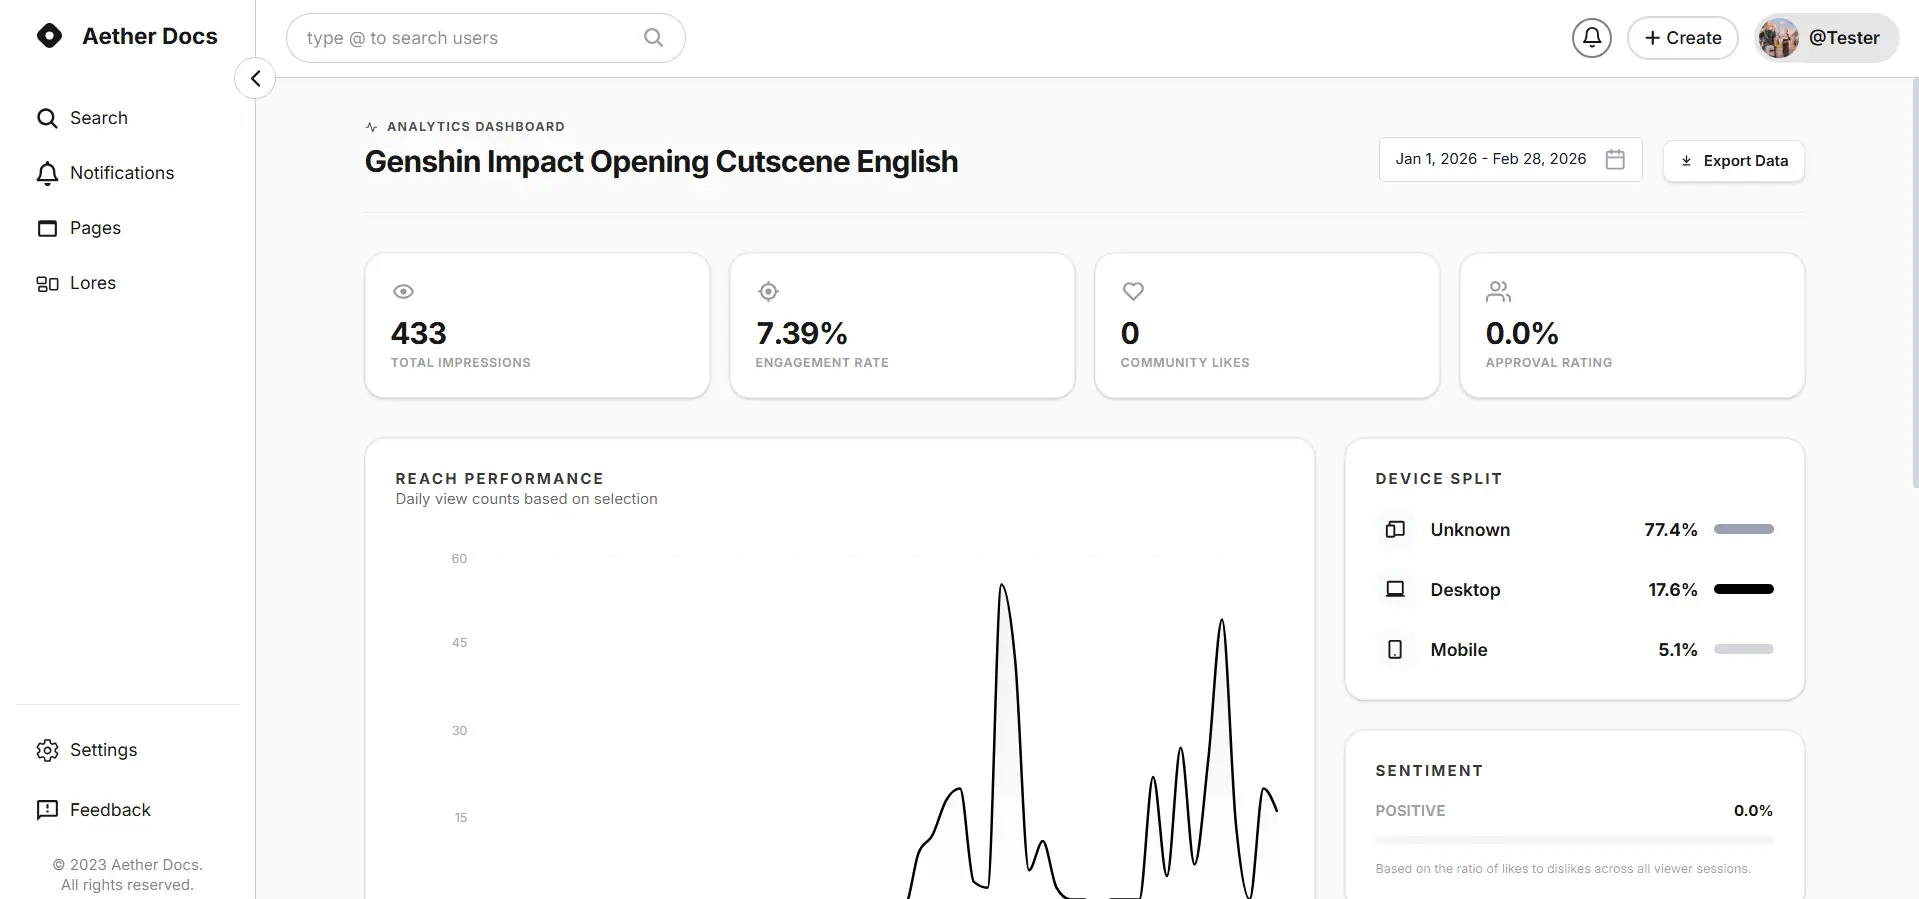Click the people icon above Approval Rating
1919x899 pixels.
coord(1498,292)
